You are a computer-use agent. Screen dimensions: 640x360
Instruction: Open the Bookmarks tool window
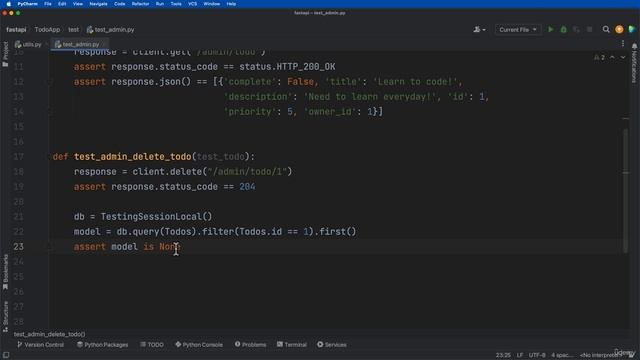(5, 272)
